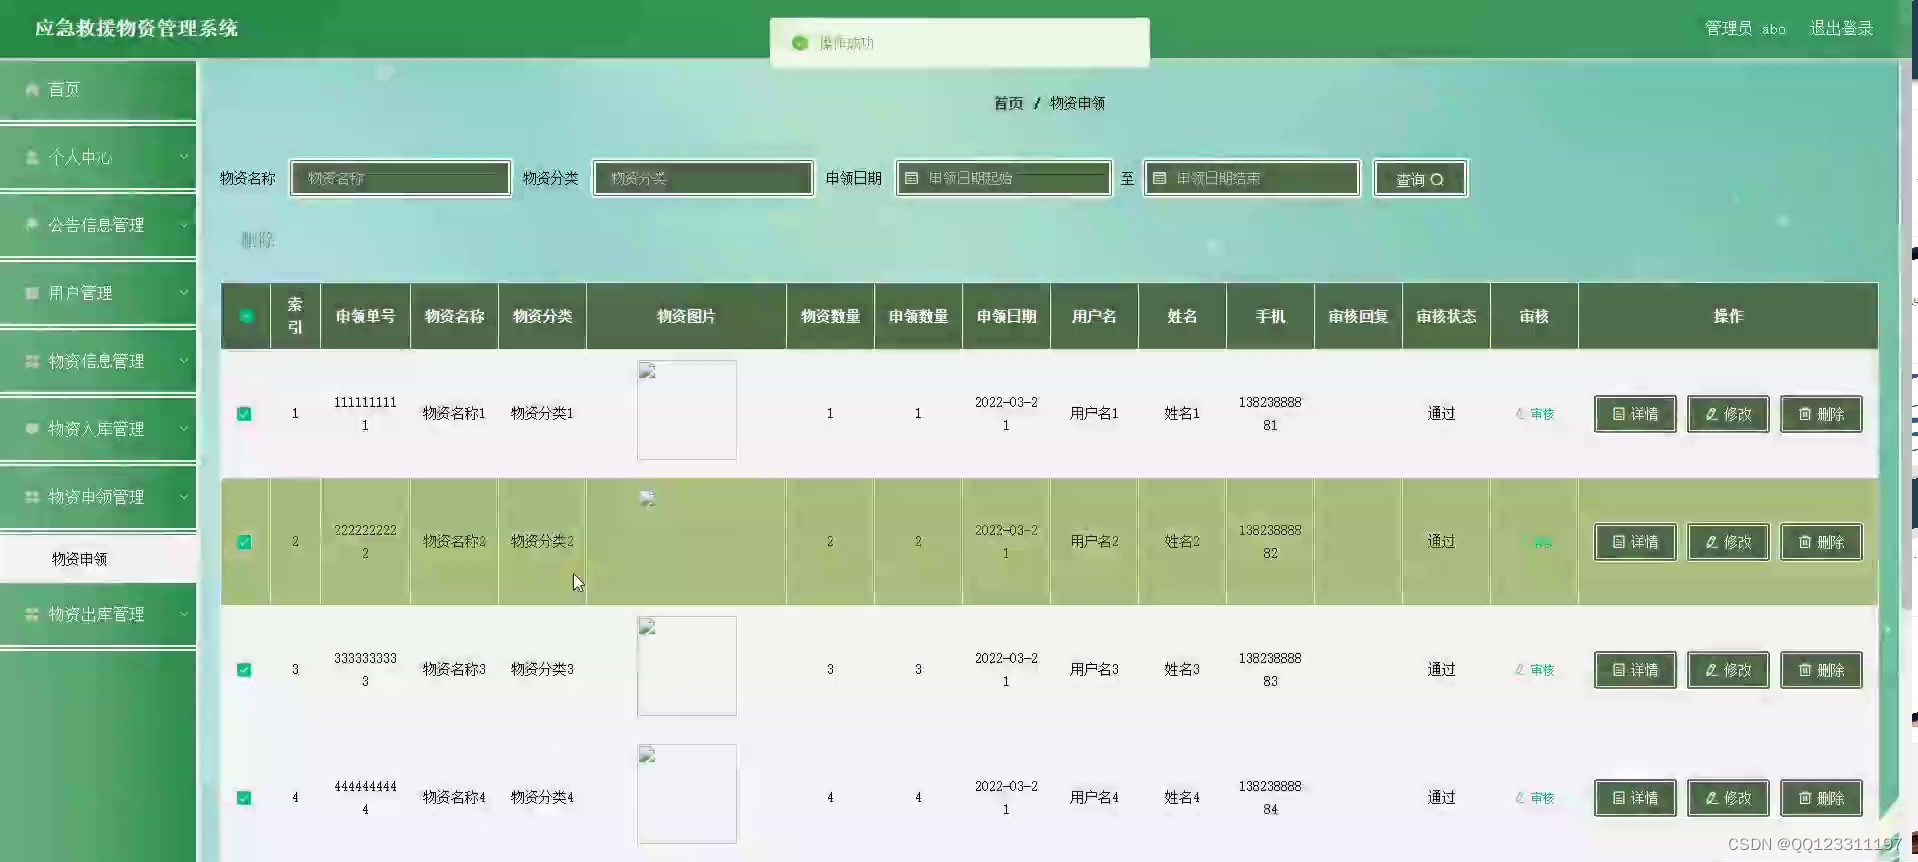
Task: Open the 申领日期起始 date field
Action: pyautogui.click(x=1004, y=179)
